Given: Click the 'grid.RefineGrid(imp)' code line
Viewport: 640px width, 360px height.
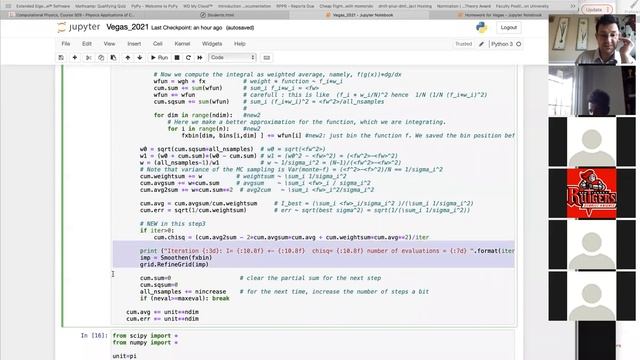Looking at the screenshot, I should click(174, 264).
